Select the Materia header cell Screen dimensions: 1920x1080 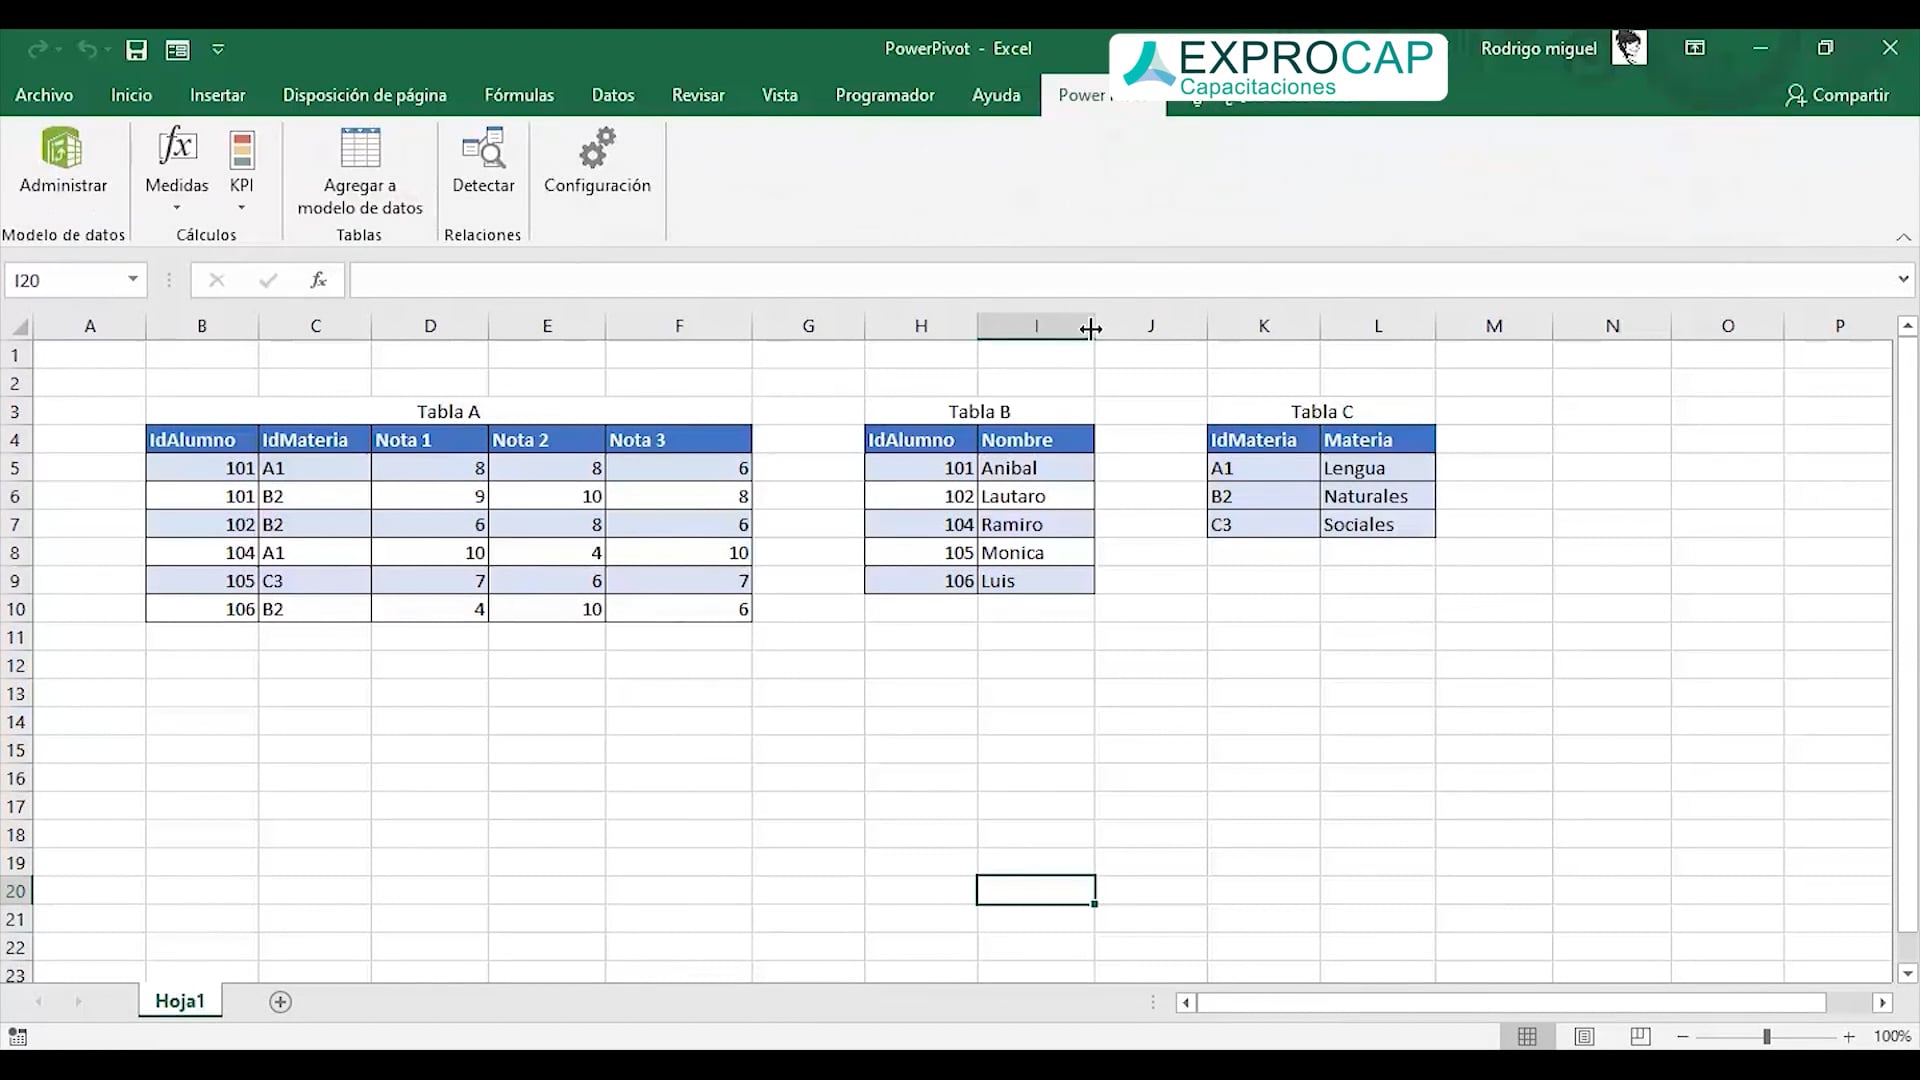pyautogui.click(x=1378, y=440)
